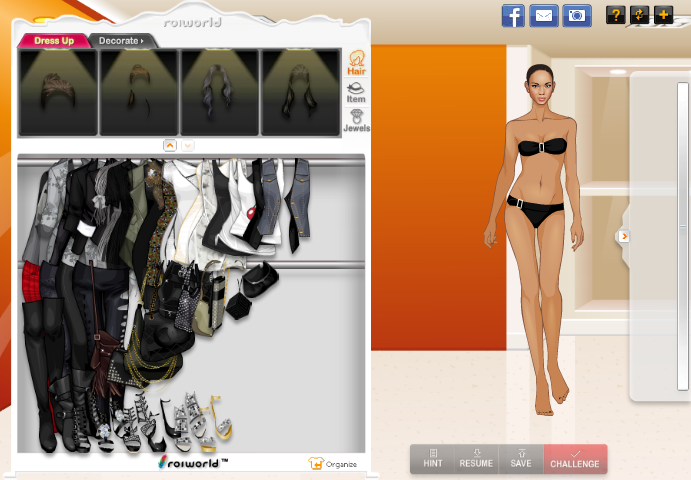
Task: Save the outfit with SAVE button
Action: (521, 459)
